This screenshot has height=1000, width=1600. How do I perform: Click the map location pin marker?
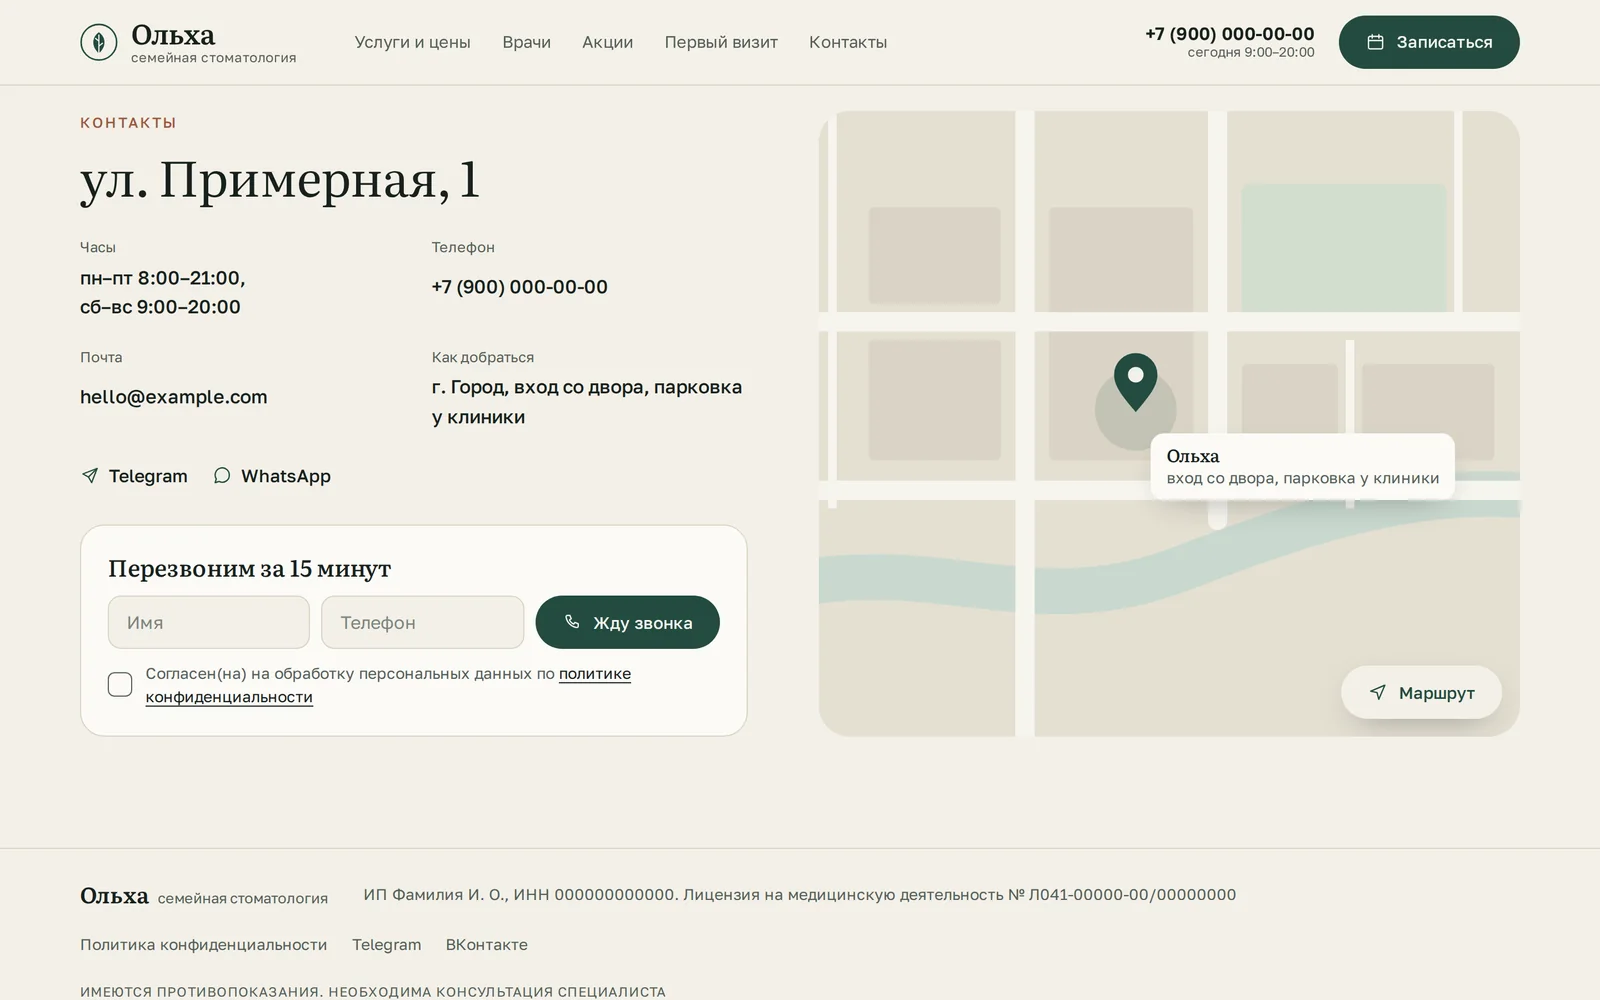coord(1135,382)
